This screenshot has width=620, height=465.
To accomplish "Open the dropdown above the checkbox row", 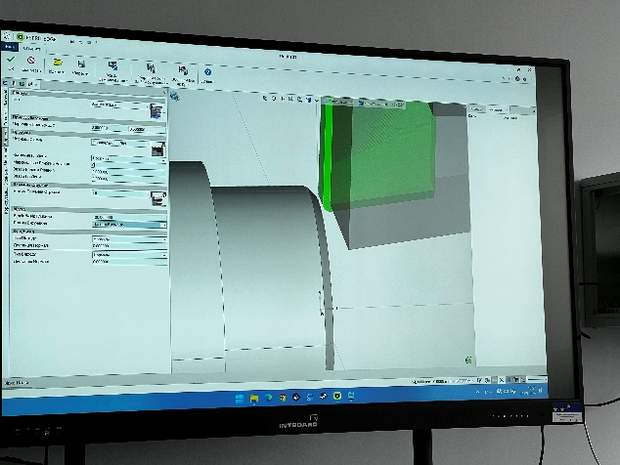I will click(x=129, y=158).
